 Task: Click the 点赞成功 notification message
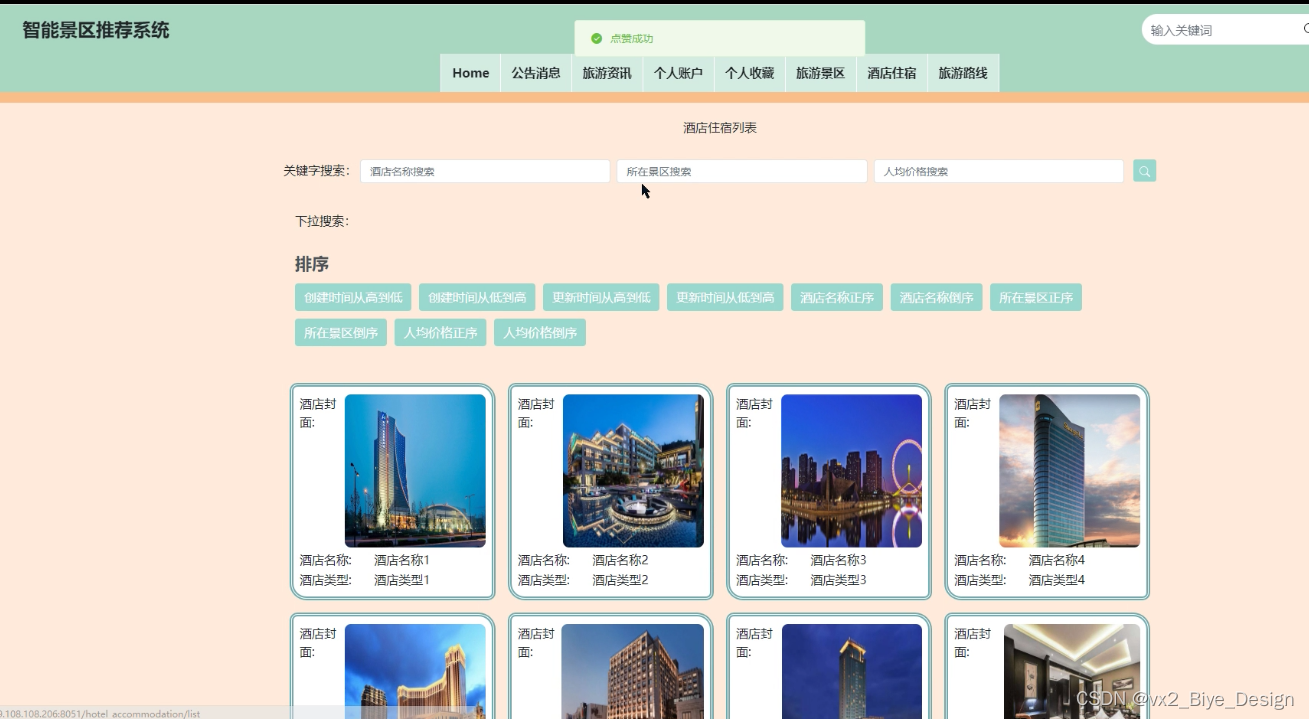tap(631, 38)
